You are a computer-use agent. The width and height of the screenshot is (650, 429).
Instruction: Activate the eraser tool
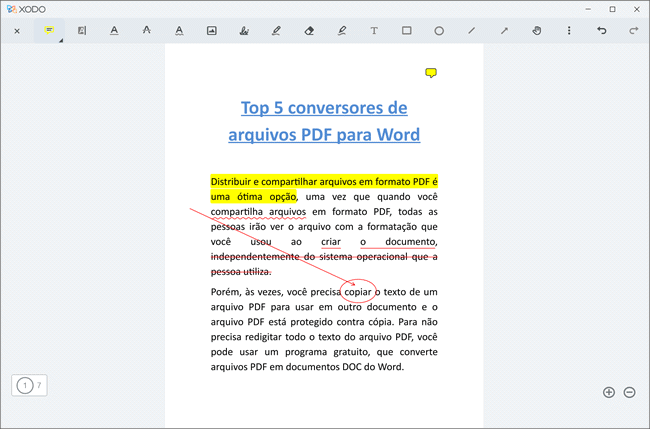coord(309,31)
